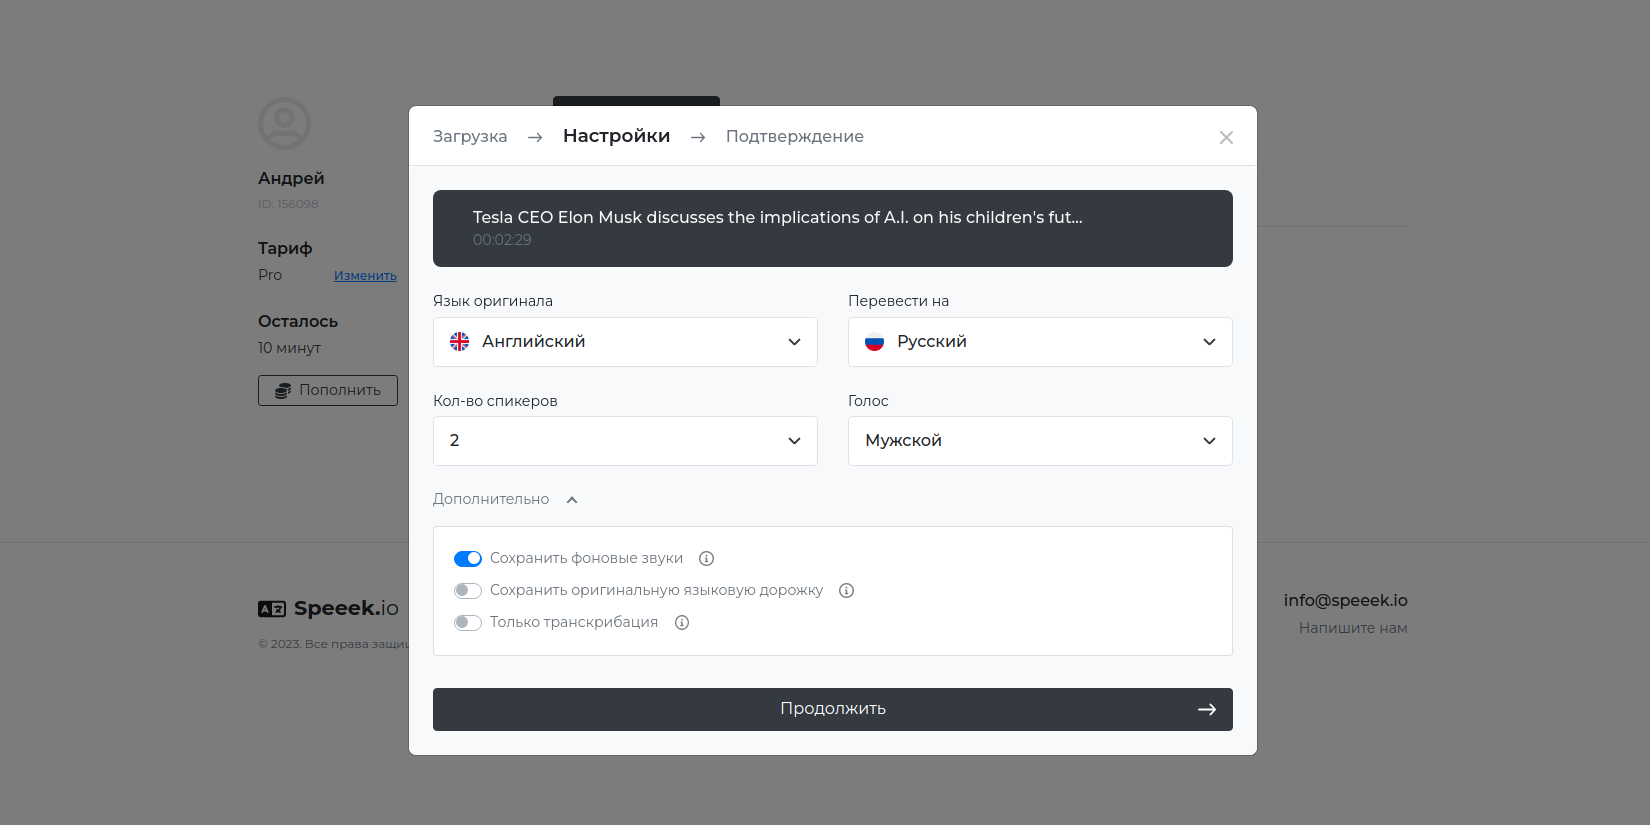Disable the Сохранить фоновые звуки toggle
This screenshot has width=1650, height=825.
click(468, 559)
